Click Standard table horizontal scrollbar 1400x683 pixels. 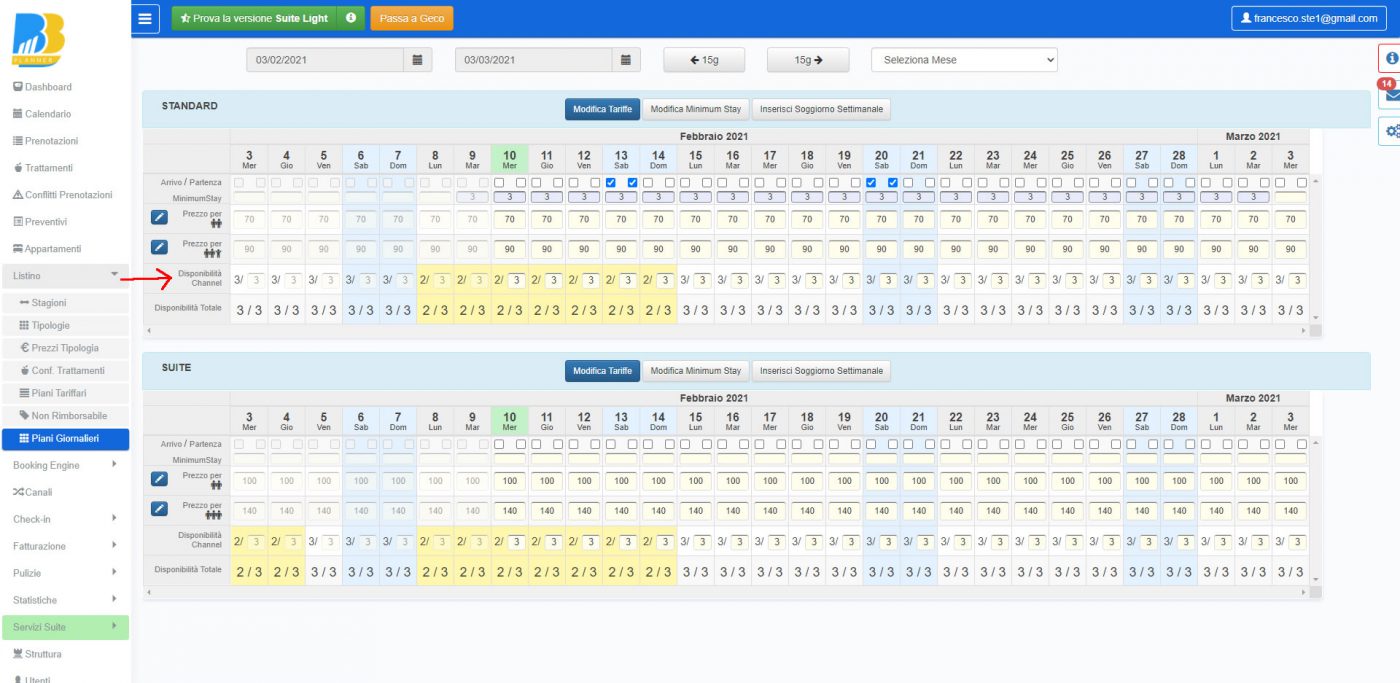726,330
